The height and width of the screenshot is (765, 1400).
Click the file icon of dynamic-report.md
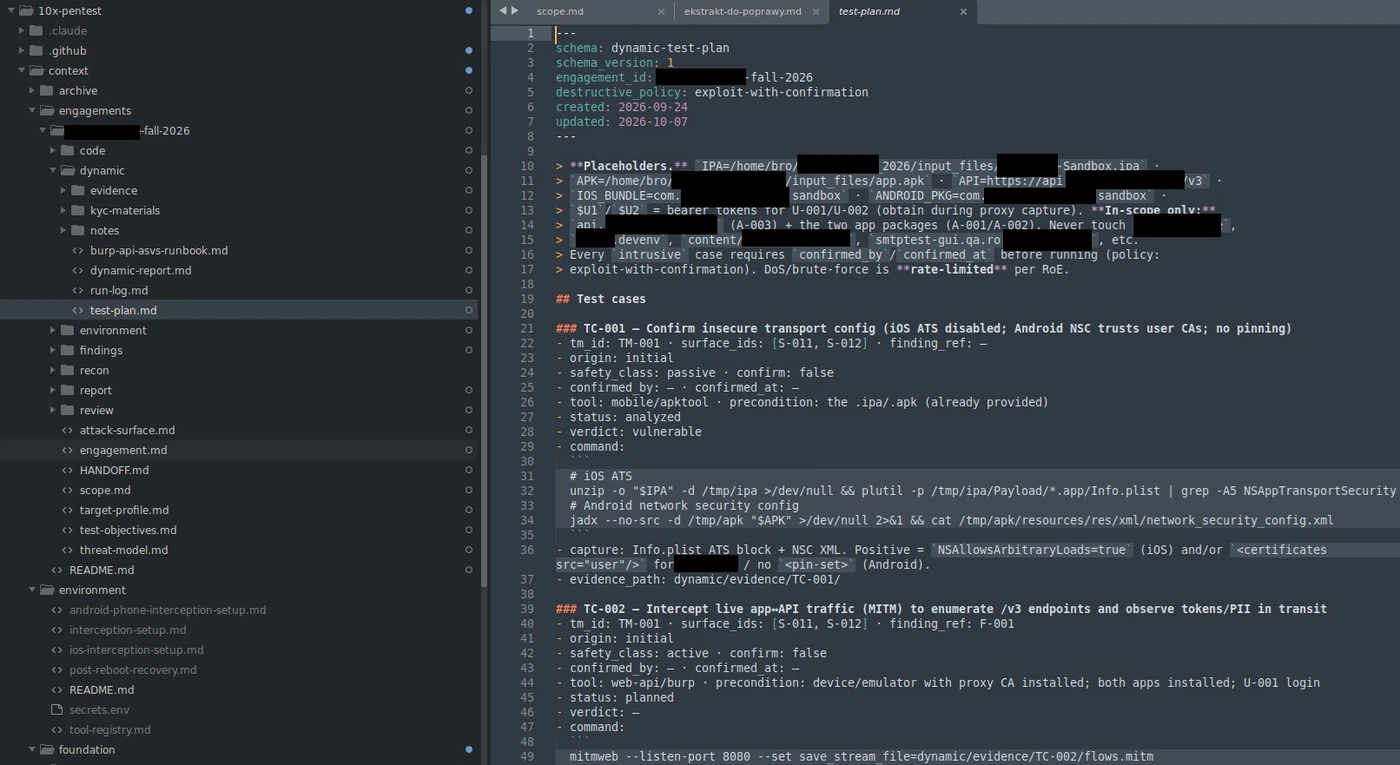78,271
